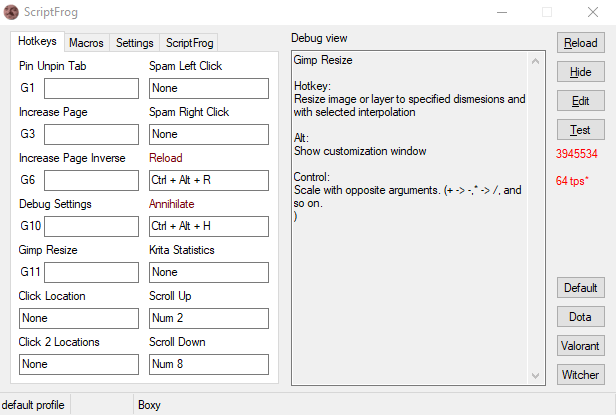Load the Valorant profile button

click(581, 346)
